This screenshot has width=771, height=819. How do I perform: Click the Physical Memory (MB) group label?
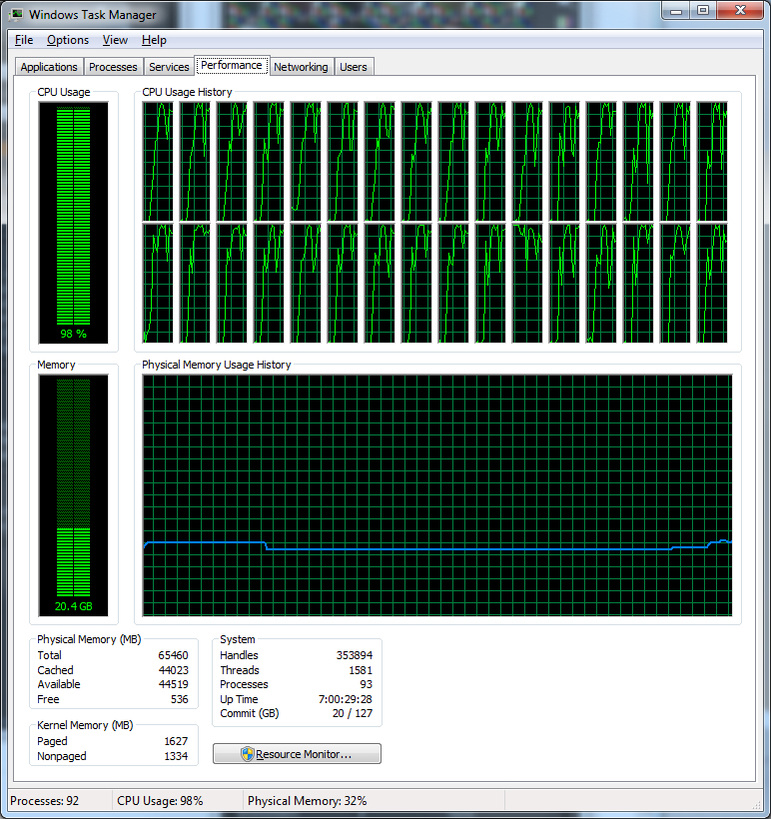click(x=89, y=639)
